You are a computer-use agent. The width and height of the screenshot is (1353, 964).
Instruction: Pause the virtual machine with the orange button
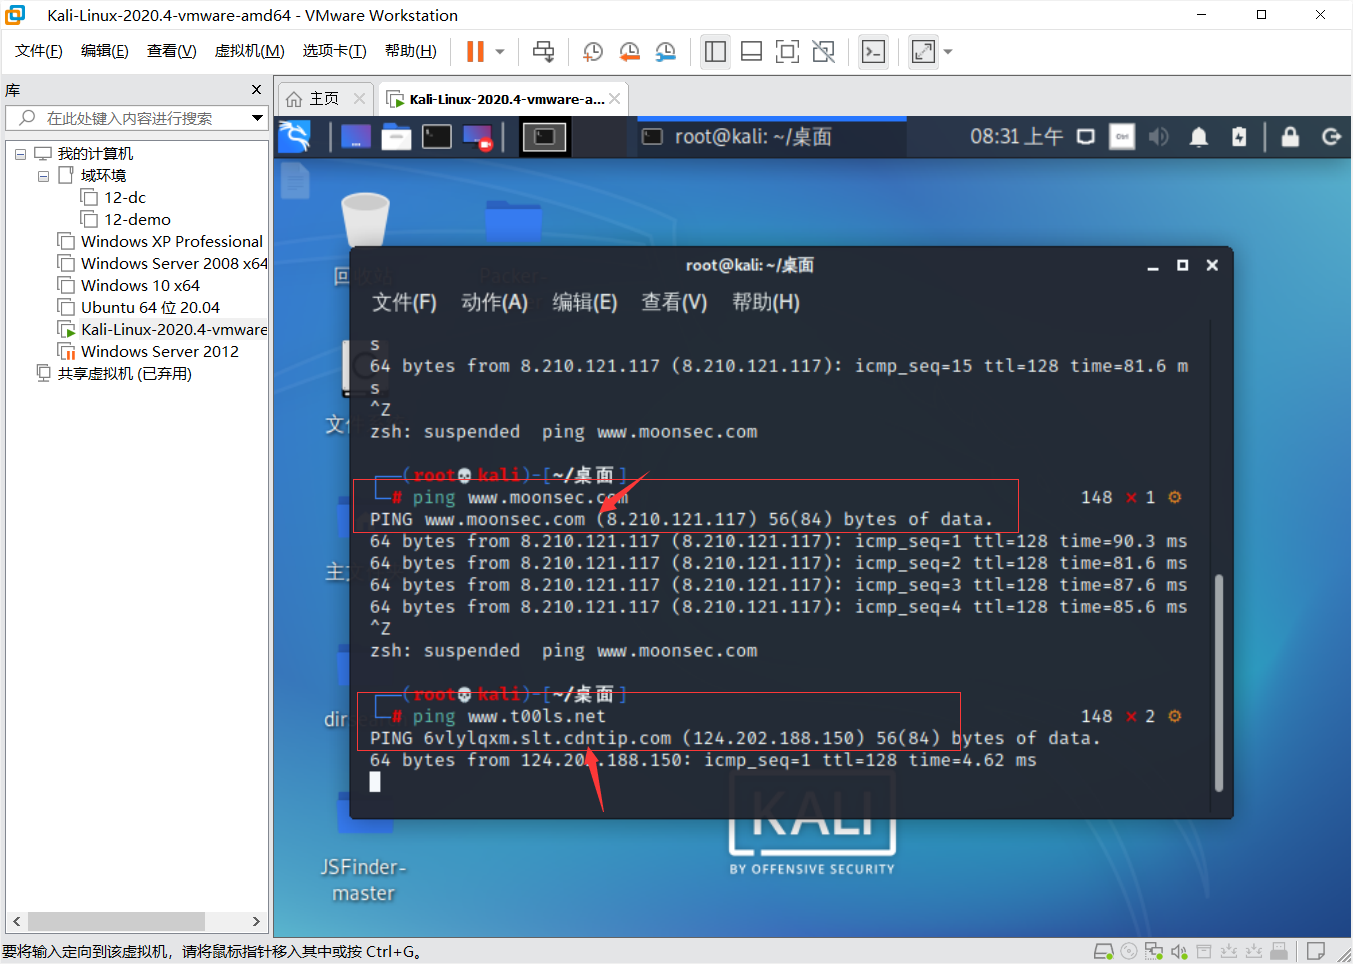click(475, 51)
